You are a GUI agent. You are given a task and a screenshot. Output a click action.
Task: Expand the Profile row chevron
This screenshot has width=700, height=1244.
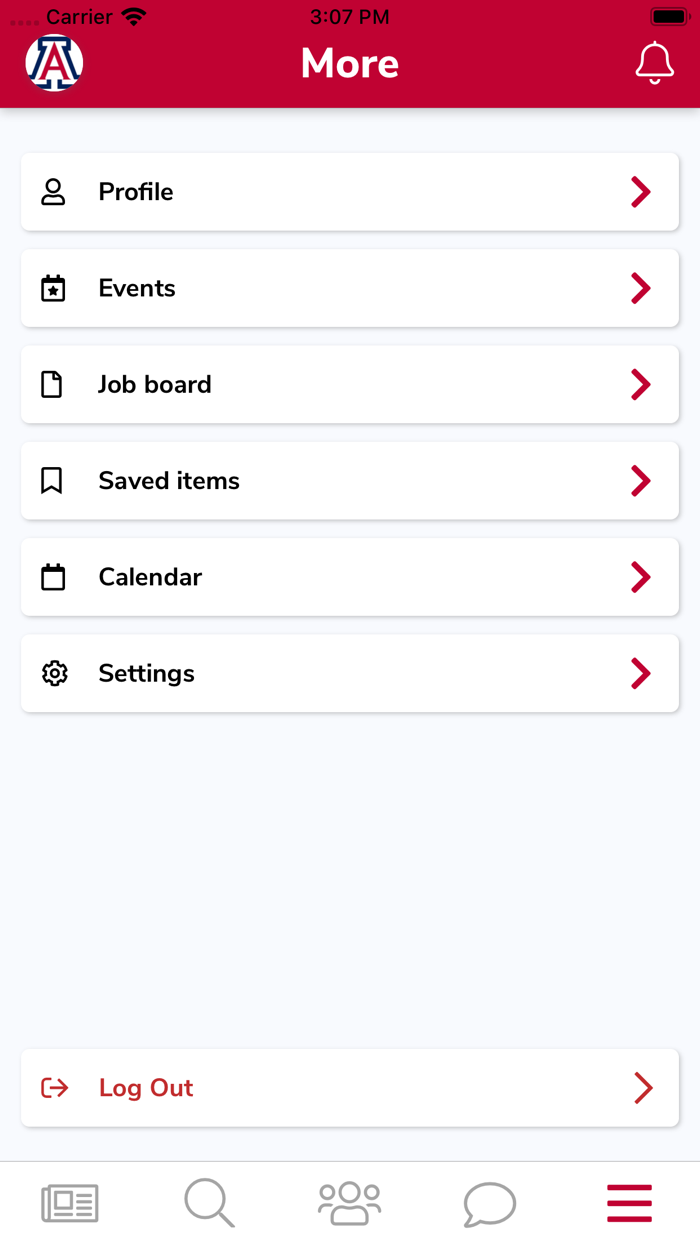[641, 192]
